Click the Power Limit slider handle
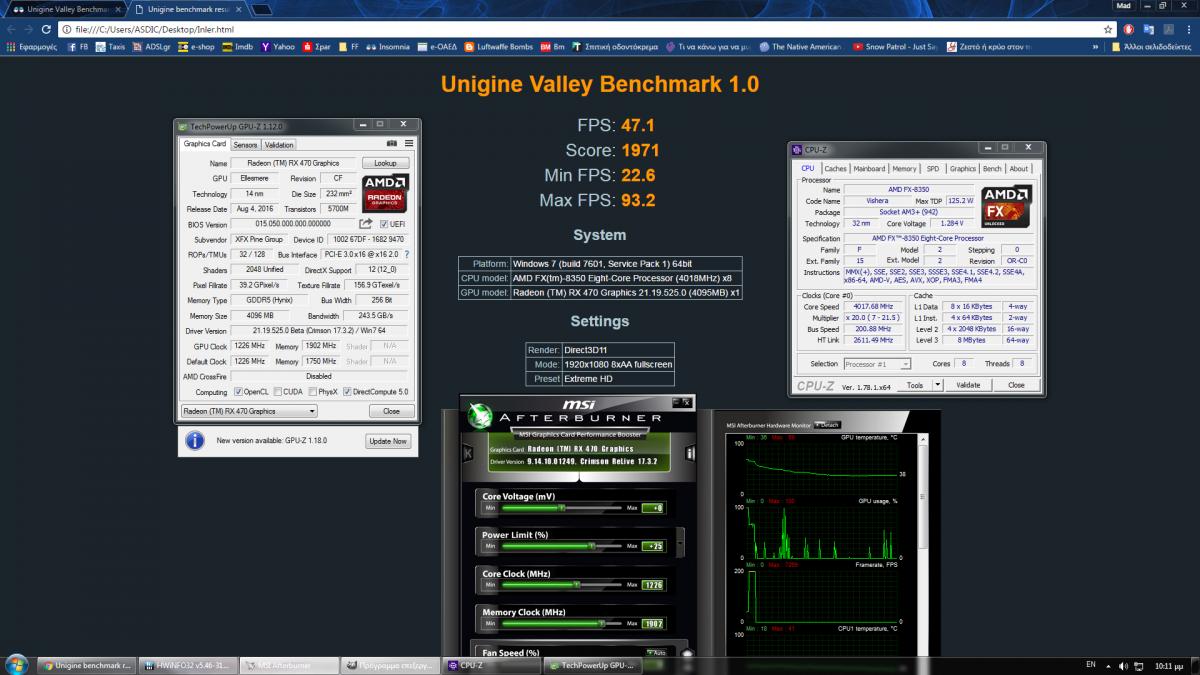The image size is (1200, 675). click(593, 546)
